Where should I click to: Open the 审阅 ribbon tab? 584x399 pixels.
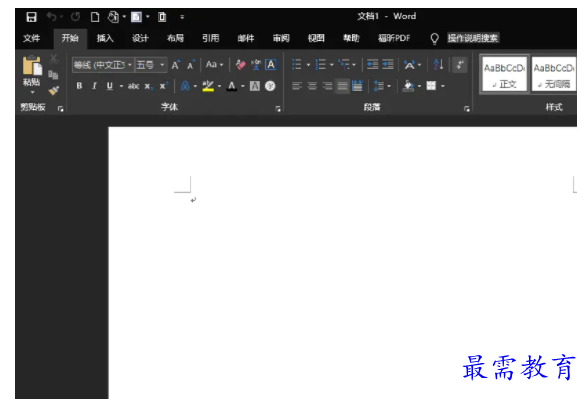281,38
